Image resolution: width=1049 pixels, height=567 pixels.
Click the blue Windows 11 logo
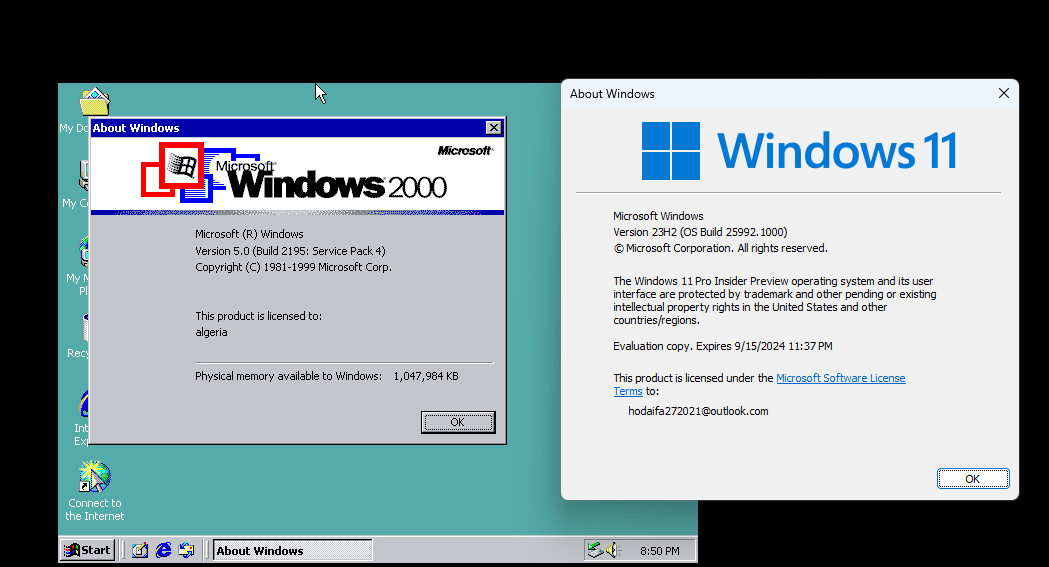coord(670,151)
